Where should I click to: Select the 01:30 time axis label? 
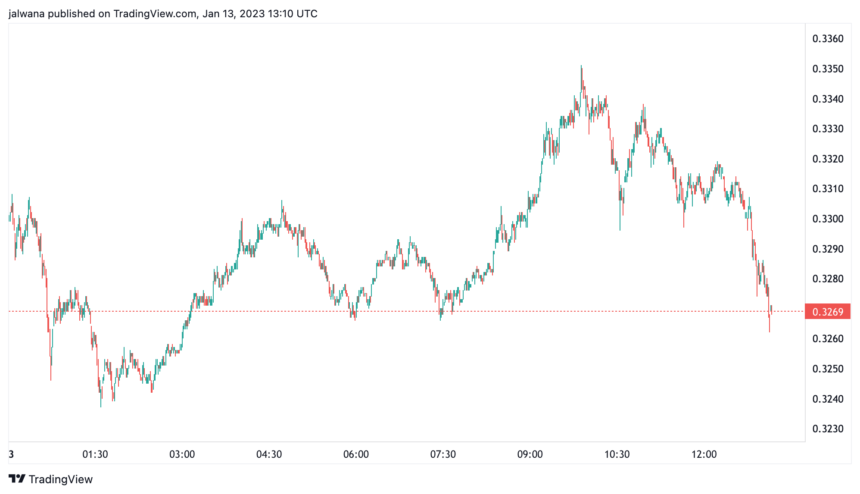point(95,454)
